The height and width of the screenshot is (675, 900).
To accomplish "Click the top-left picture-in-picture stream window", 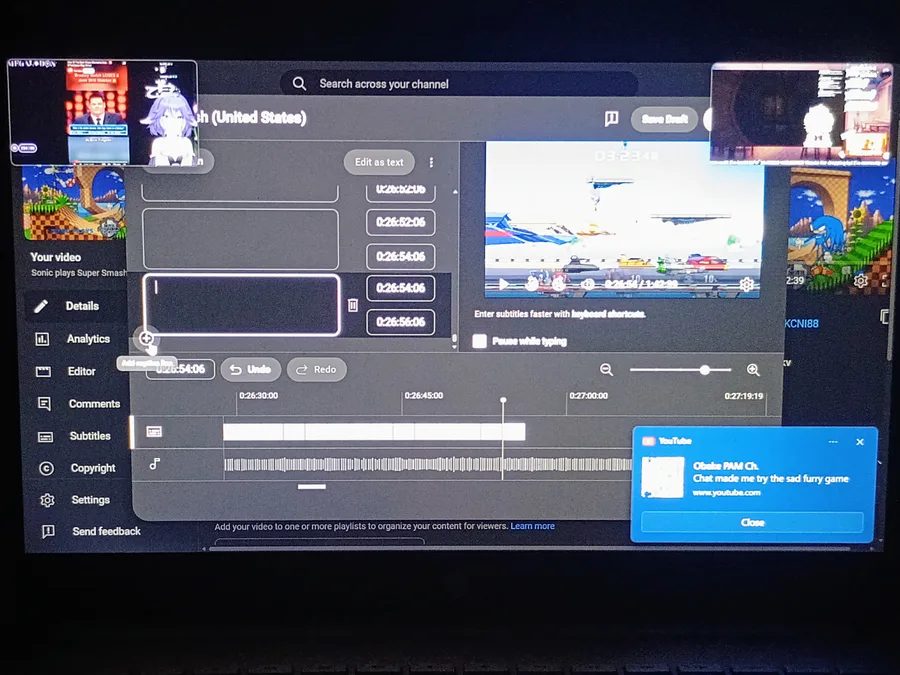I will pyautogui.click(x=103, y=112).
